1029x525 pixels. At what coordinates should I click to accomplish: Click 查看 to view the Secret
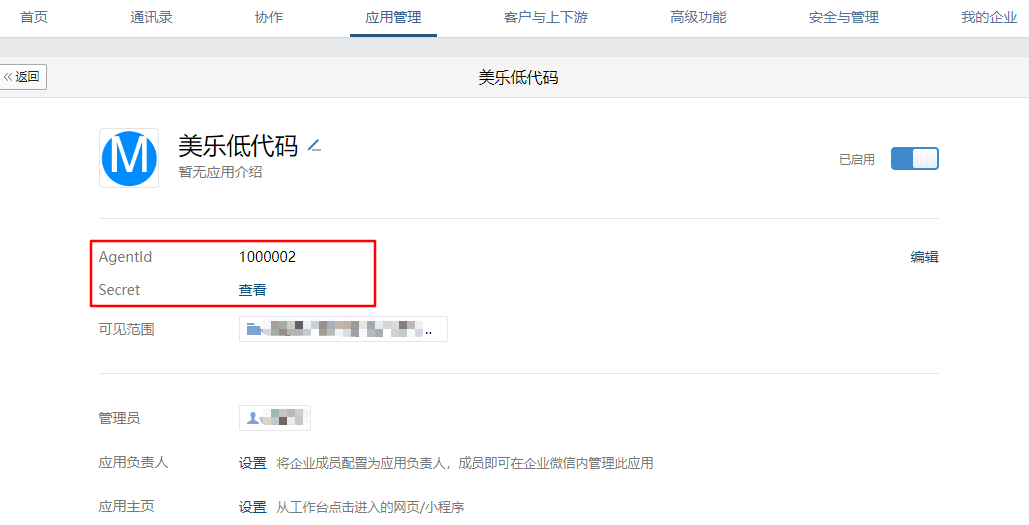click(252, 289)
